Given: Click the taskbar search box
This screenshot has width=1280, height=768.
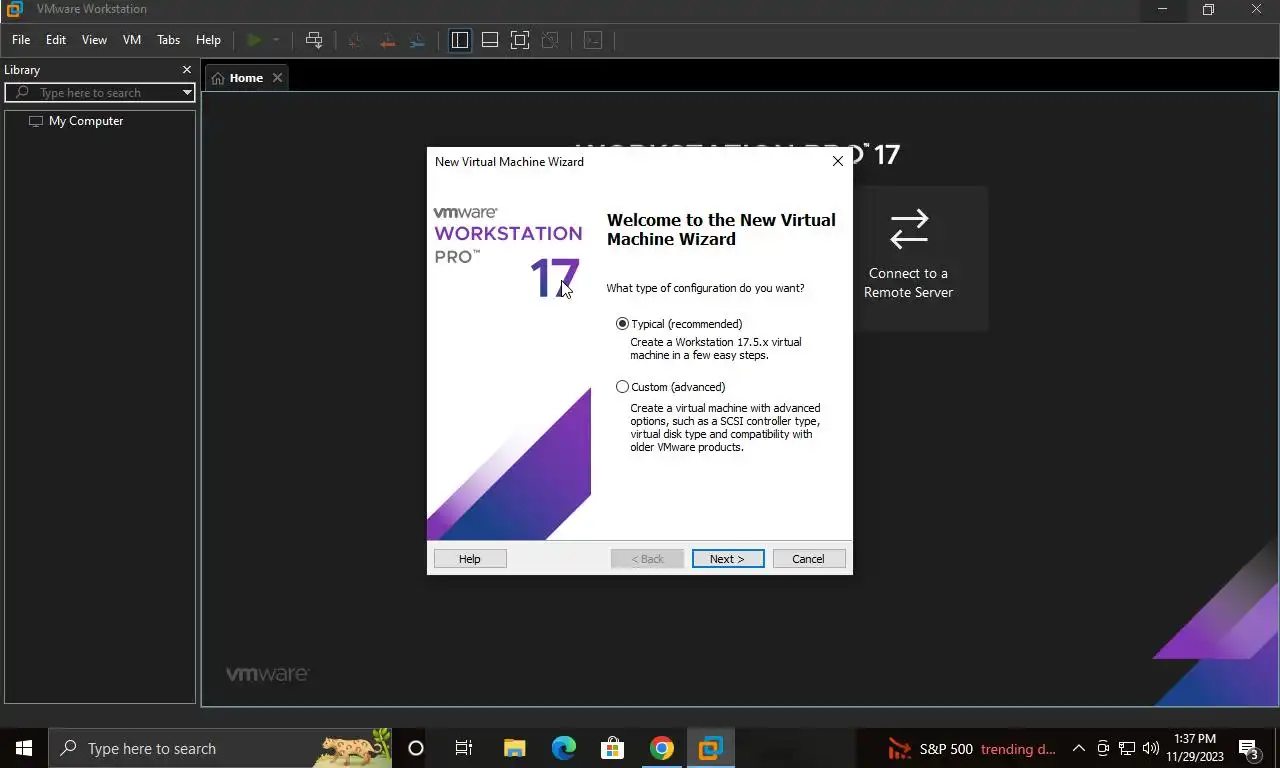Looking at the screenshot, I should [221, 748].
